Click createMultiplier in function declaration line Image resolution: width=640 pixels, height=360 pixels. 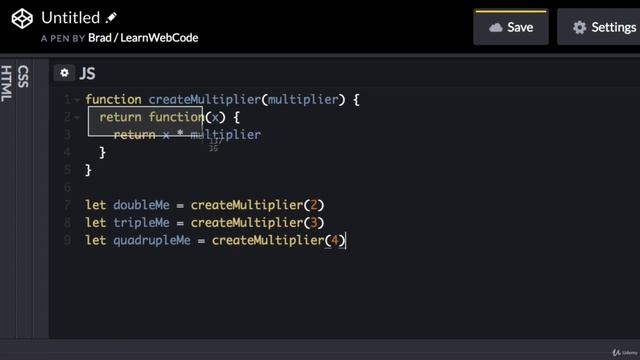pyautogui.click(x=204, y=100)
